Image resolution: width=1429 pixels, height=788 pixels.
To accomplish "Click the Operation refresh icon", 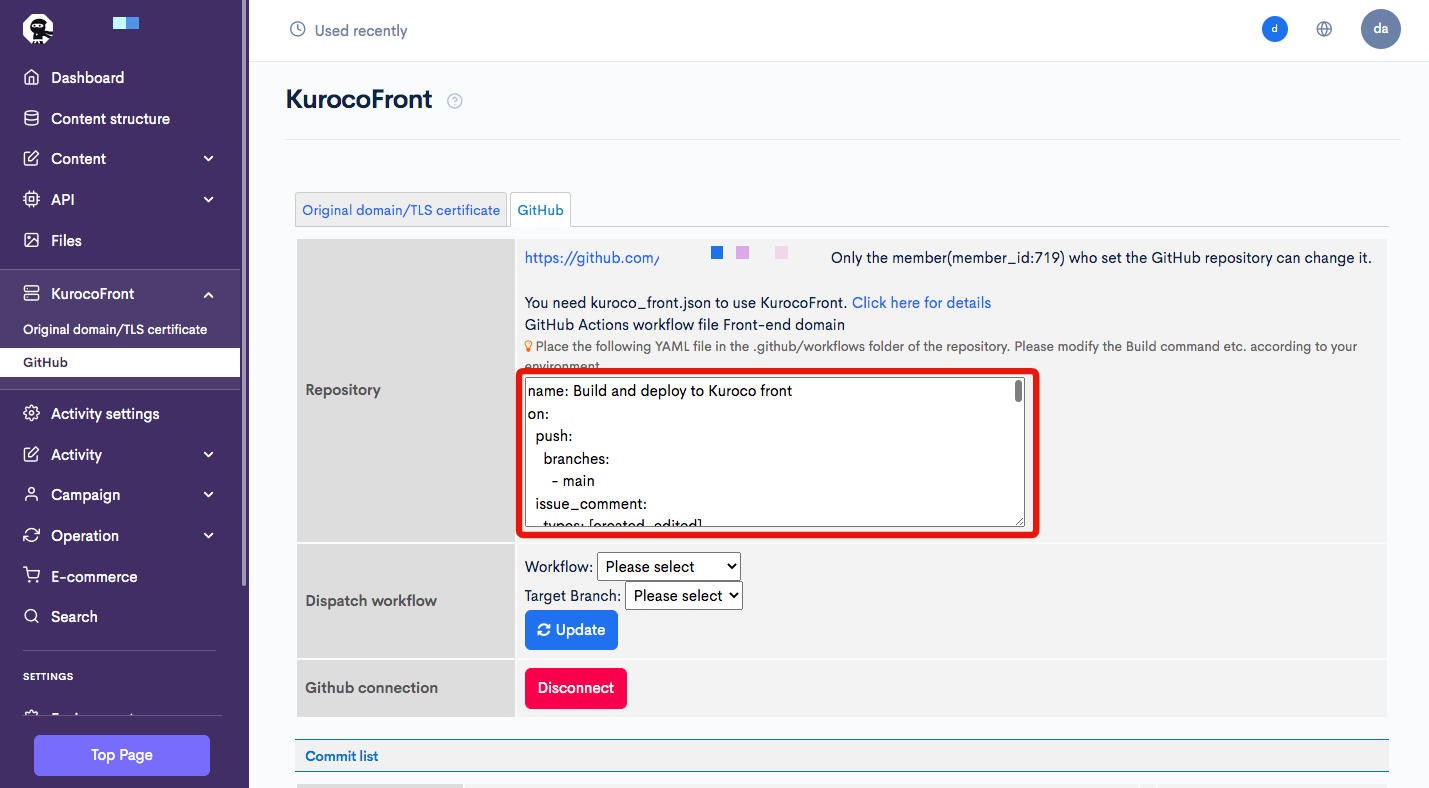I will click(x=32, y=536).
